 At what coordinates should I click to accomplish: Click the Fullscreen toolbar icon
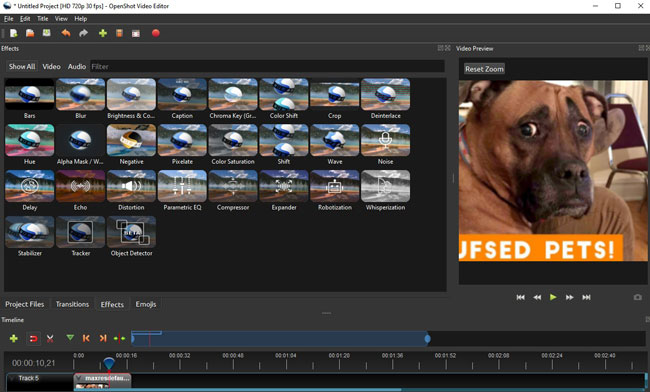136,34
